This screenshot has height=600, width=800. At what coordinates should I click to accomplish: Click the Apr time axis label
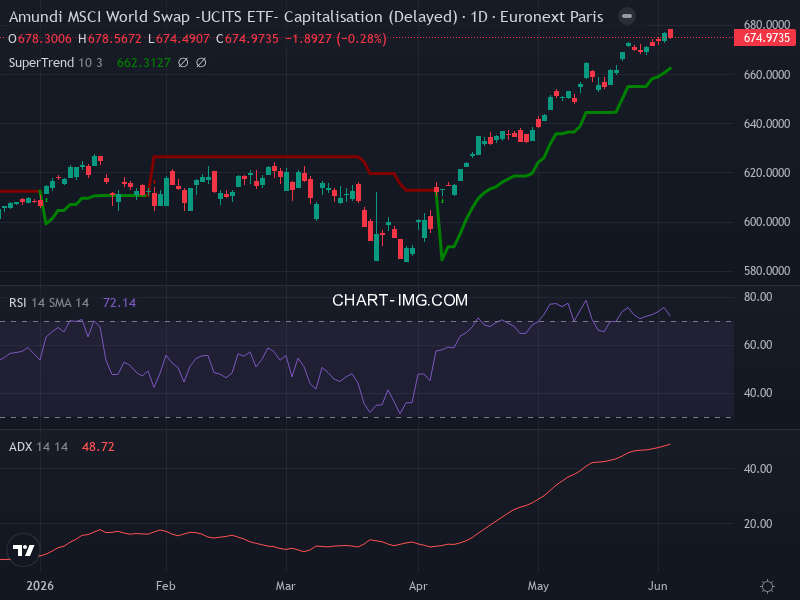418,586
